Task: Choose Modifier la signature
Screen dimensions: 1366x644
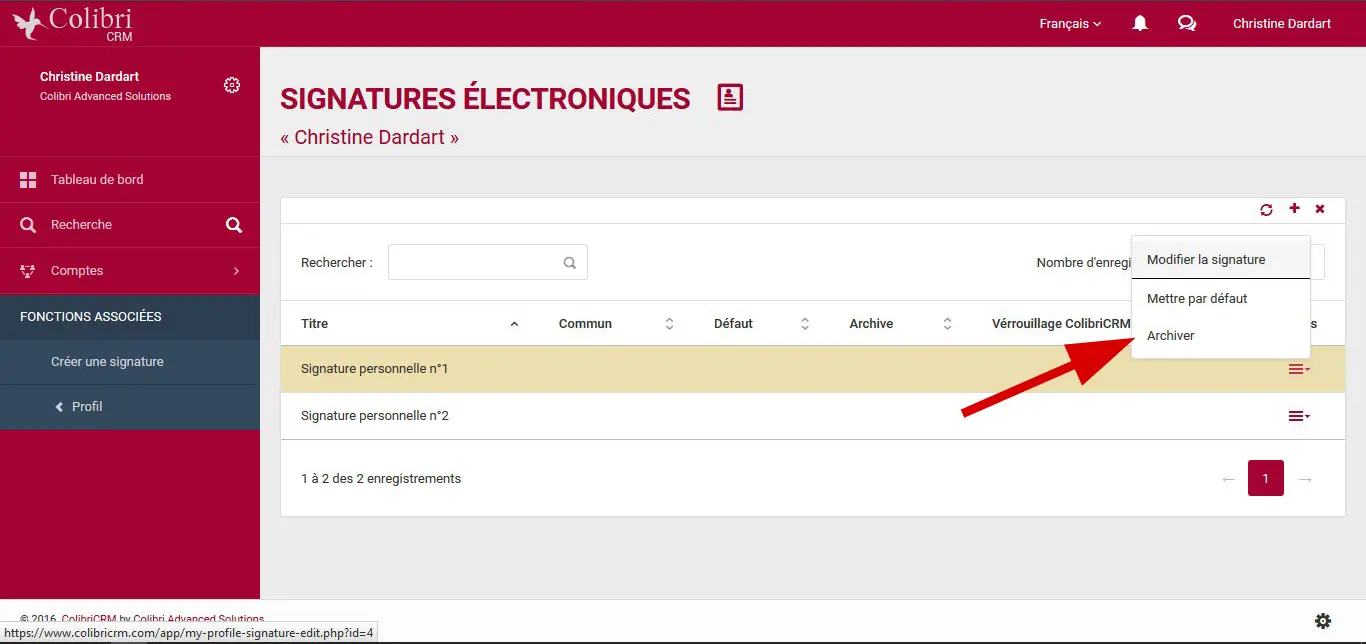Action: [1220, 259]
